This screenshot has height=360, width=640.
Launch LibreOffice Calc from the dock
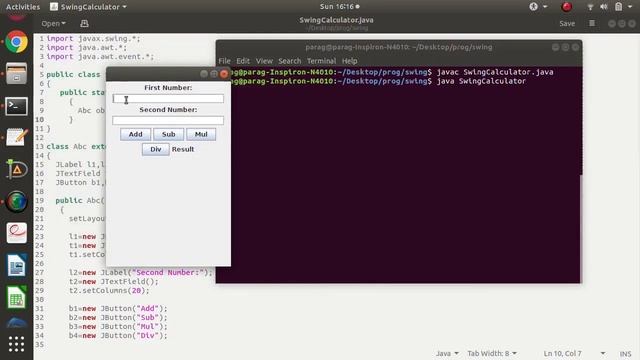16,297
